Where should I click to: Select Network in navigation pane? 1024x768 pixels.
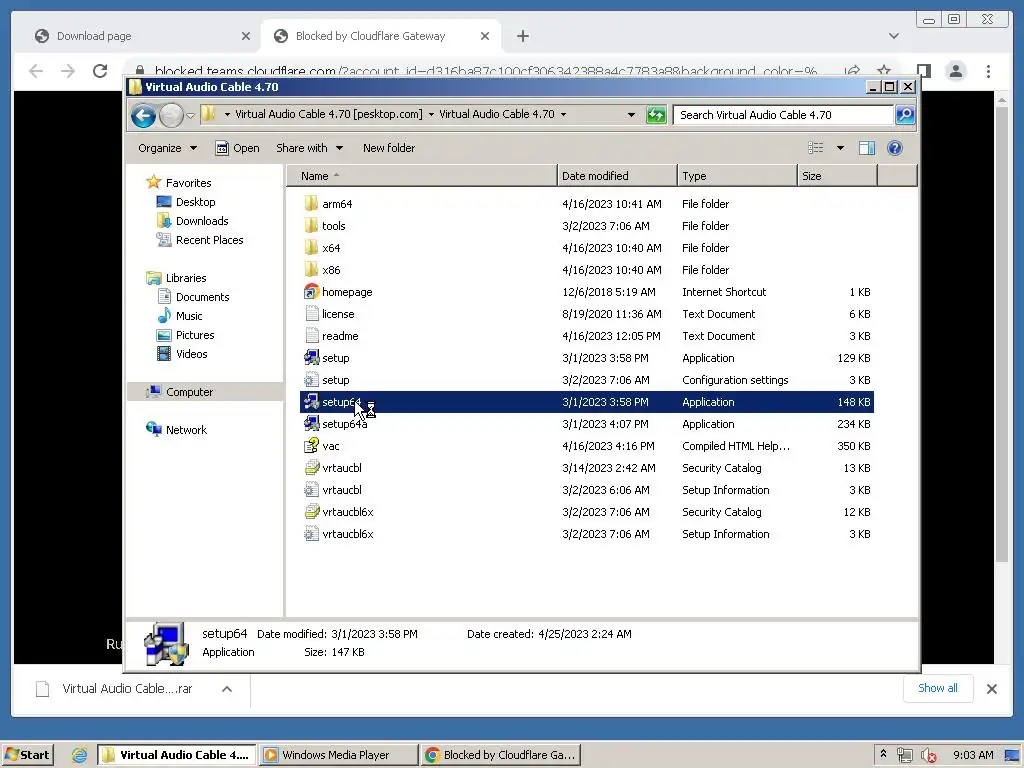tap(186, 430)
